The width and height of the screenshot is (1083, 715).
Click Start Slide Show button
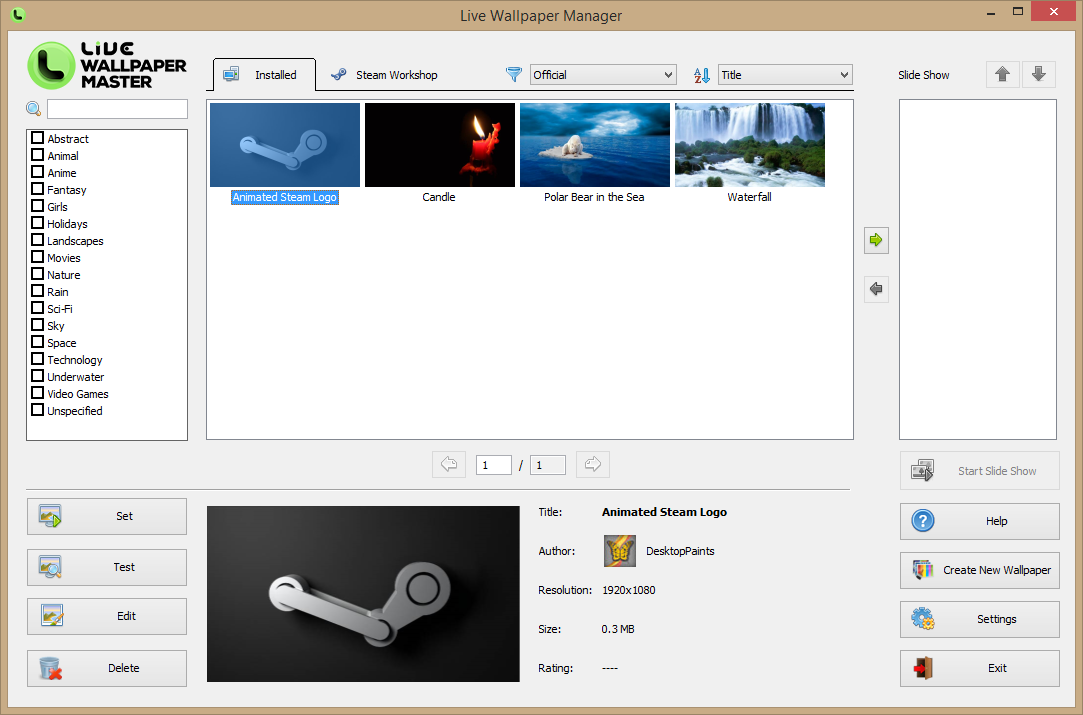979,470
